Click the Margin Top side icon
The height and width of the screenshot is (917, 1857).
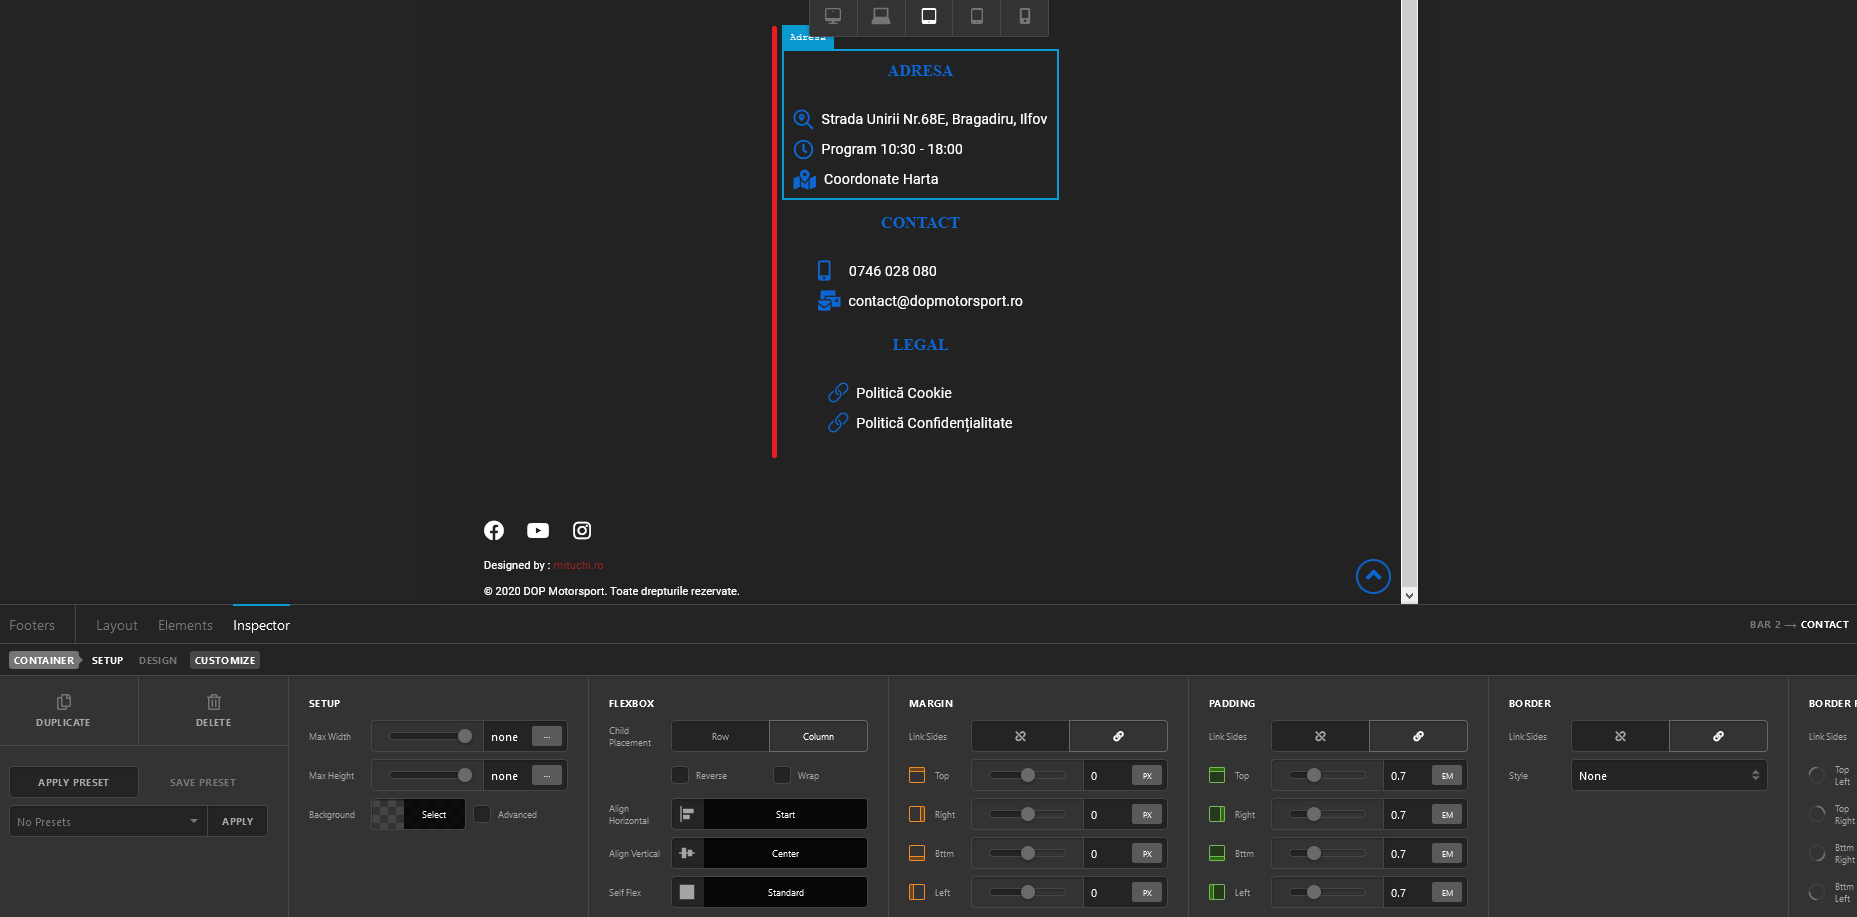point(917,775)
